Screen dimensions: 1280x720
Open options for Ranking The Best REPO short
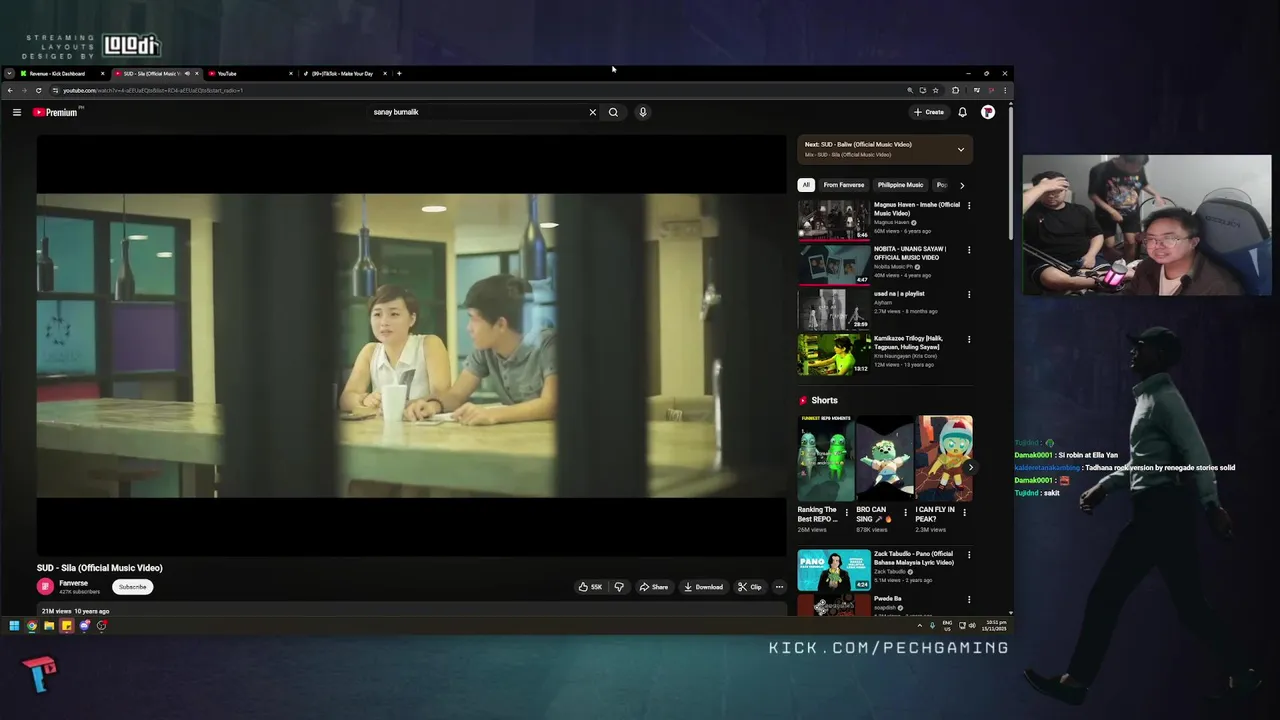[847, 513]
